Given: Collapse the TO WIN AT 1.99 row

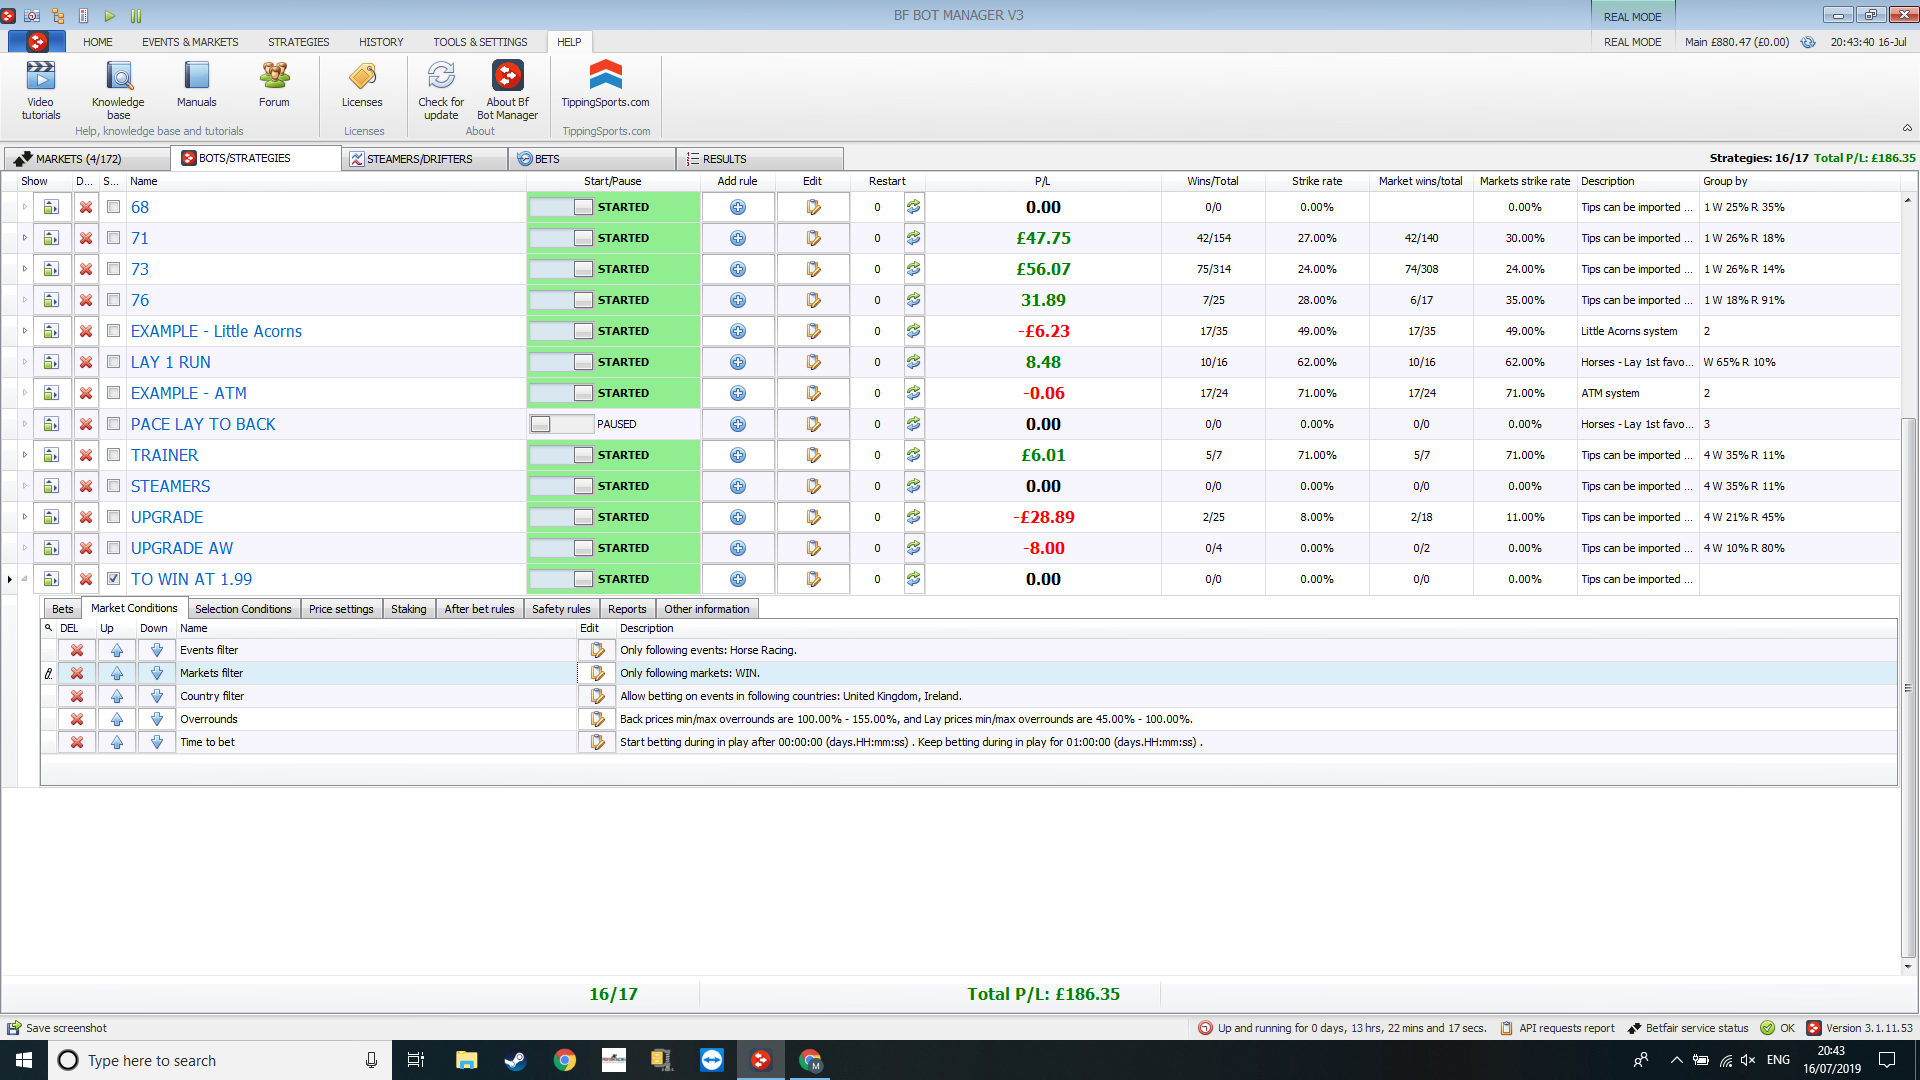Looking at the screenshot, I should click(25, 579).
